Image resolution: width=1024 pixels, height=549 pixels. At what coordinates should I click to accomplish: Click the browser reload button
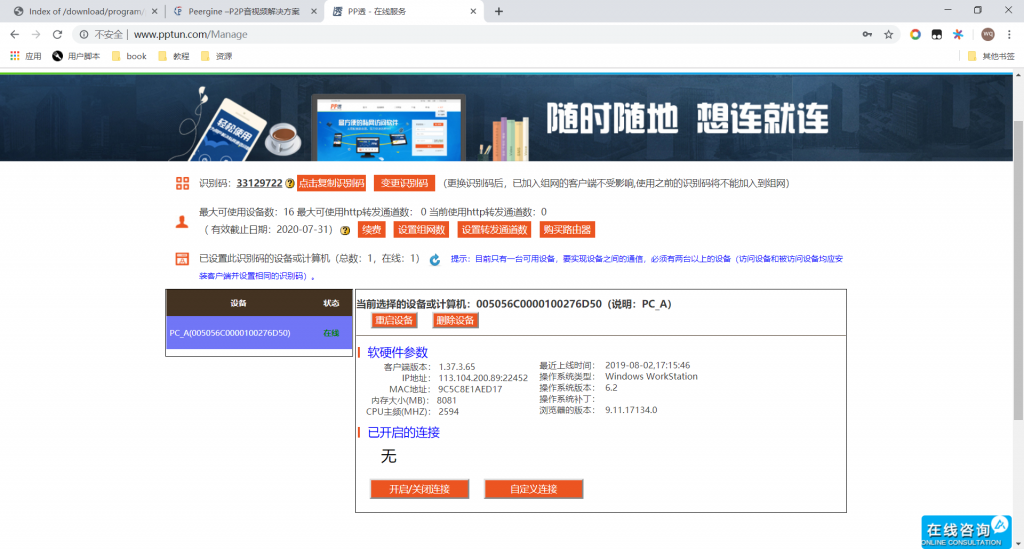coord(57,34)
